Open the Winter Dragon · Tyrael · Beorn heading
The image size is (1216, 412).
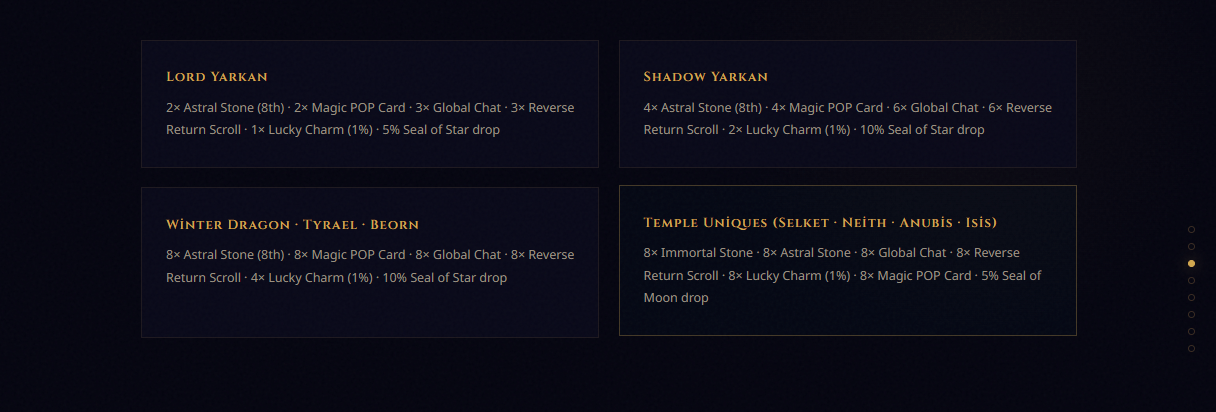coord(292,224)
